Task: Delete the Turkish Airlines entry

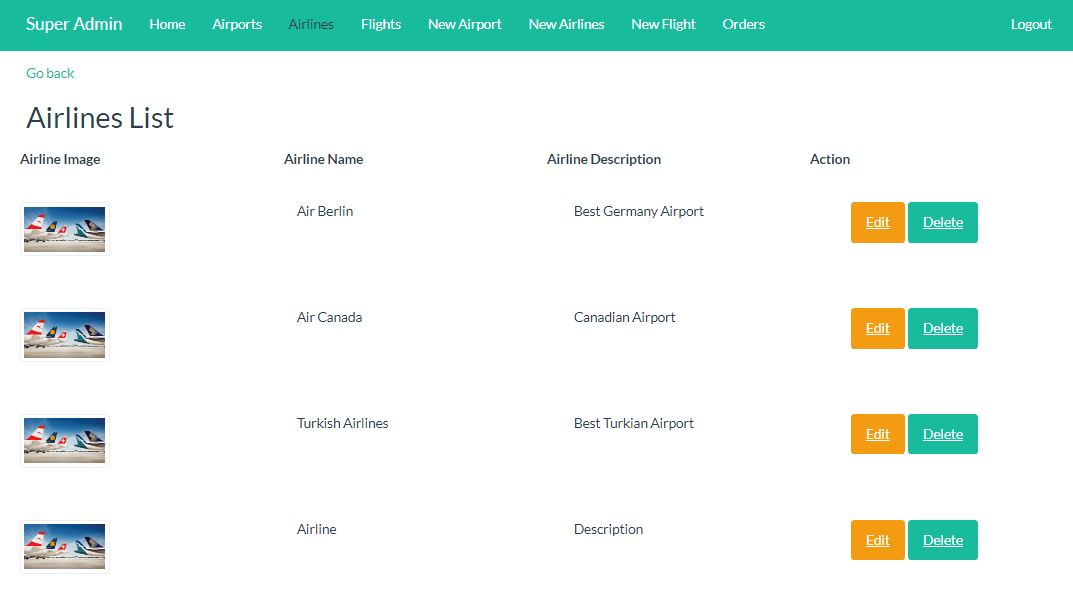Action: click(942, 434)
